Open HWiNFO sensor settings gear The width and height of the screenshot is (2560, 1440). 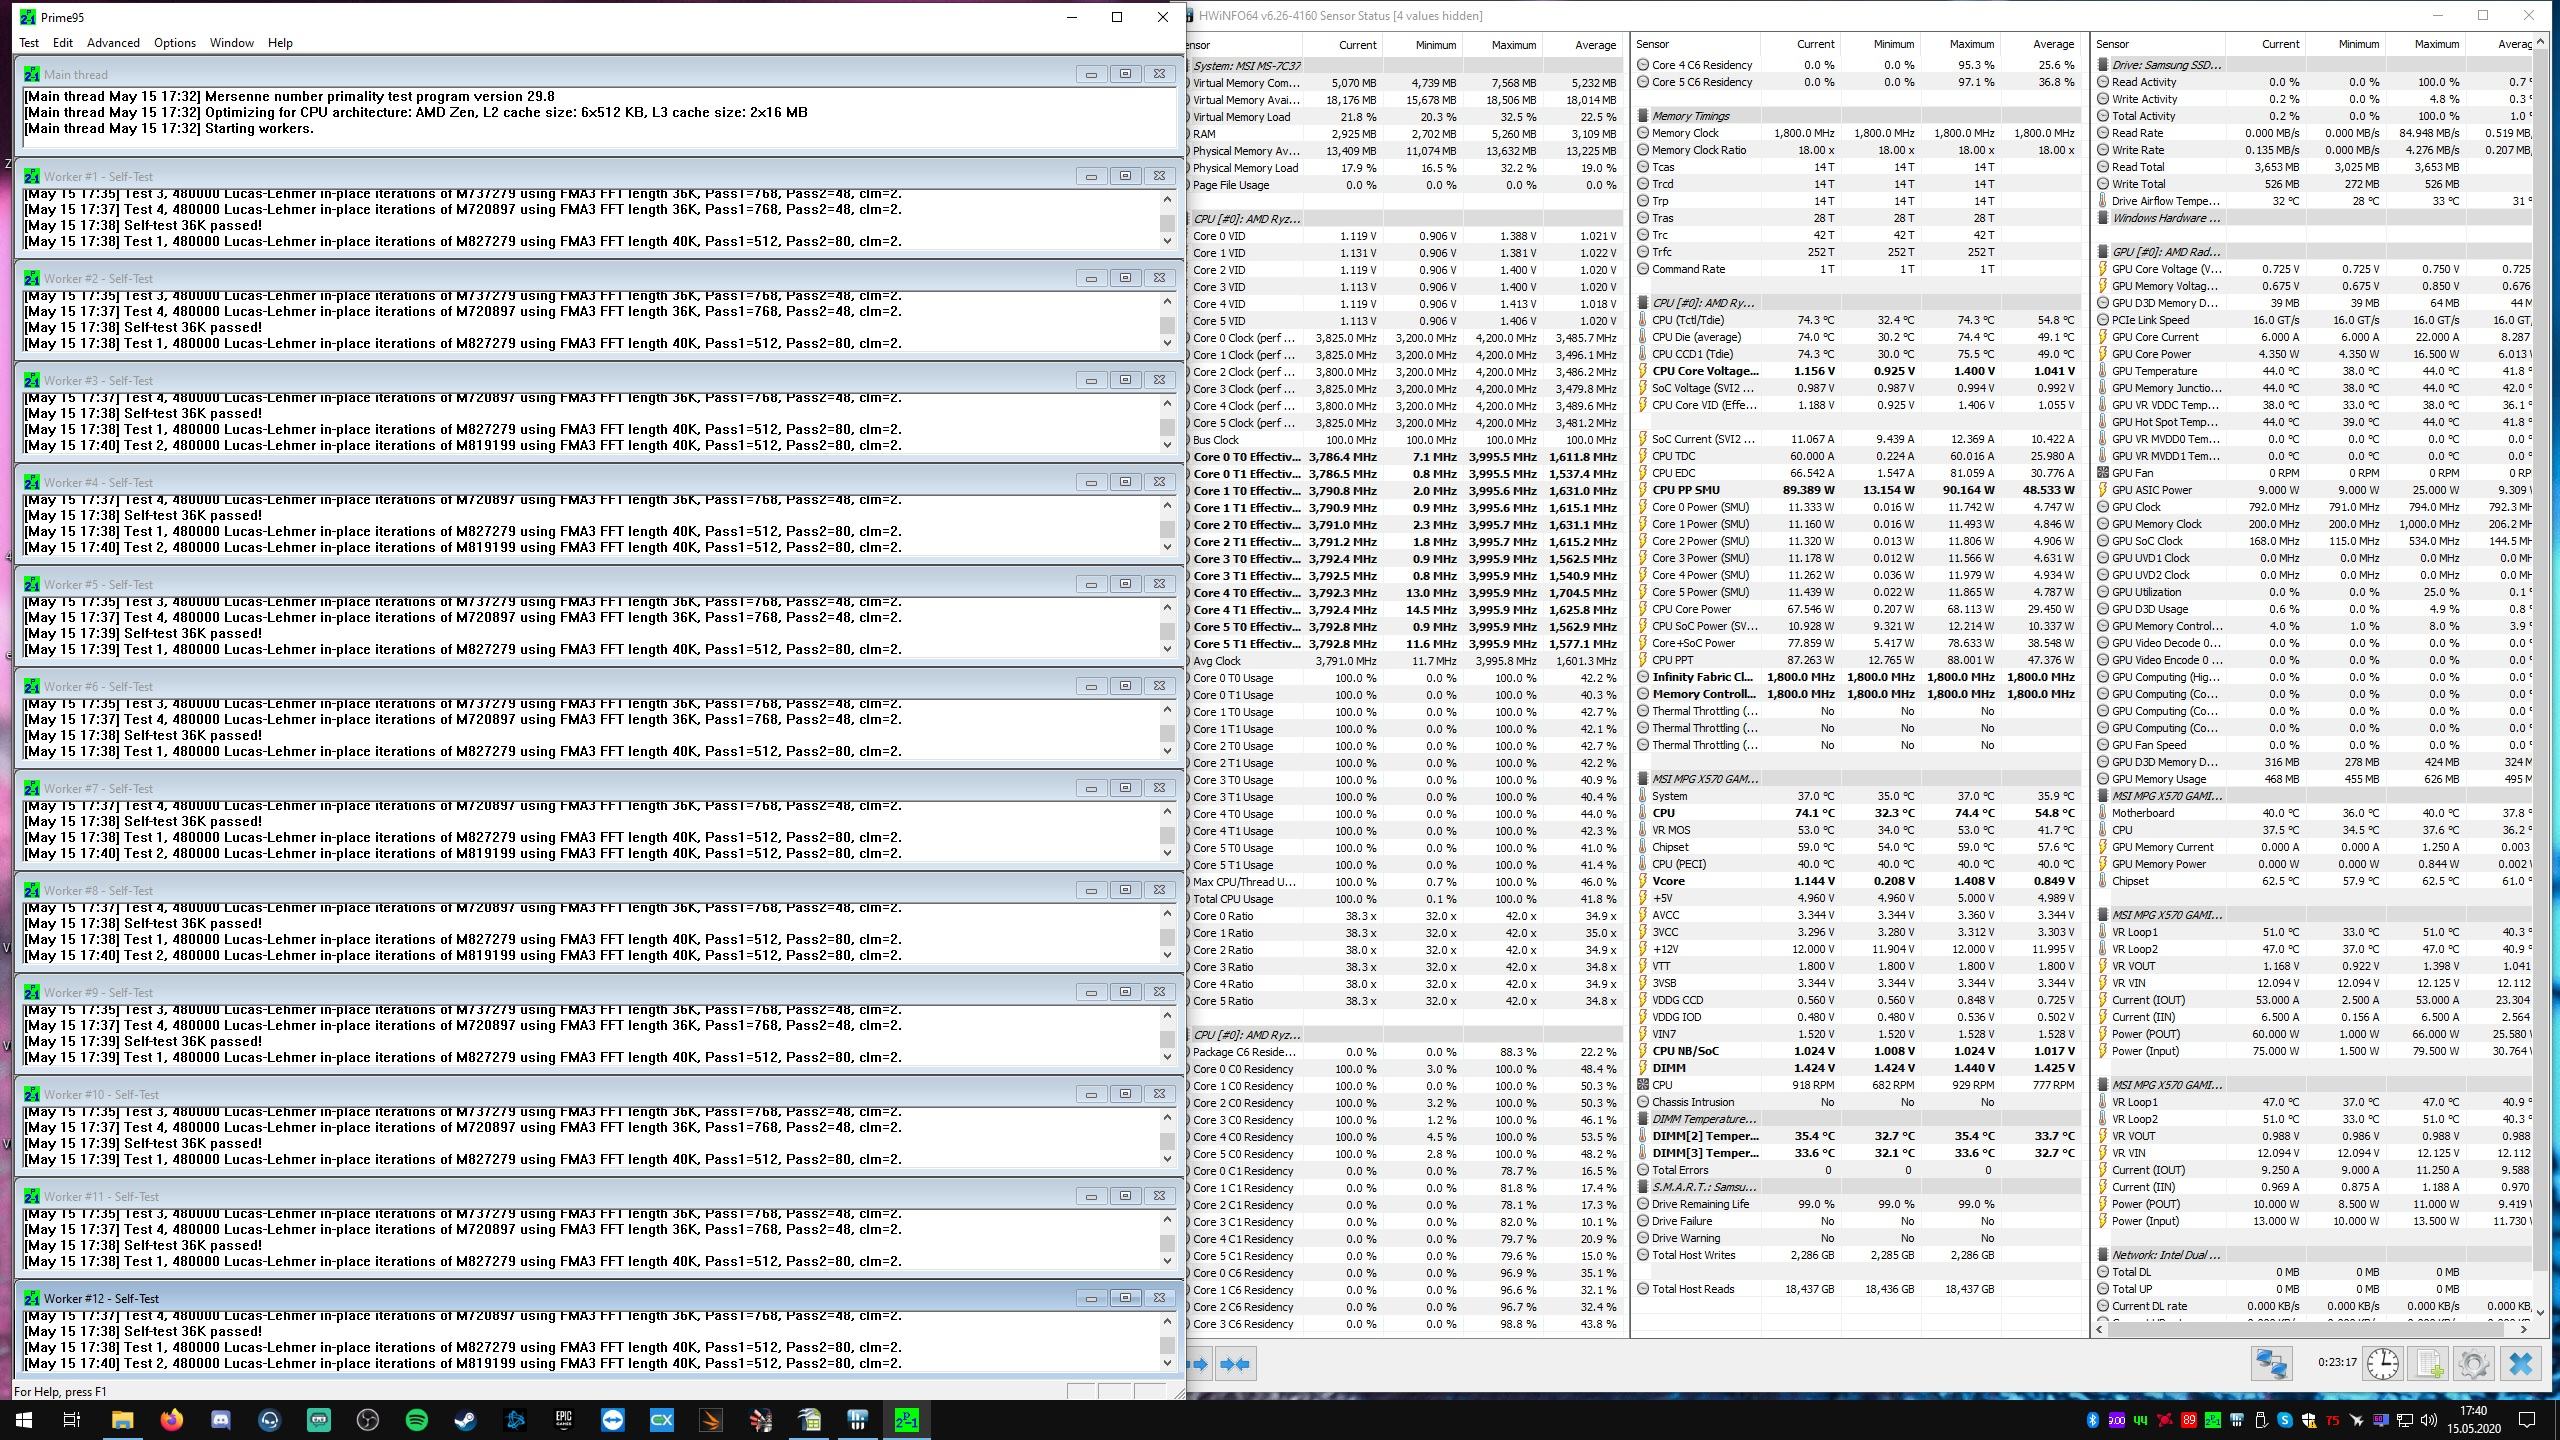click(2473, 1364)
